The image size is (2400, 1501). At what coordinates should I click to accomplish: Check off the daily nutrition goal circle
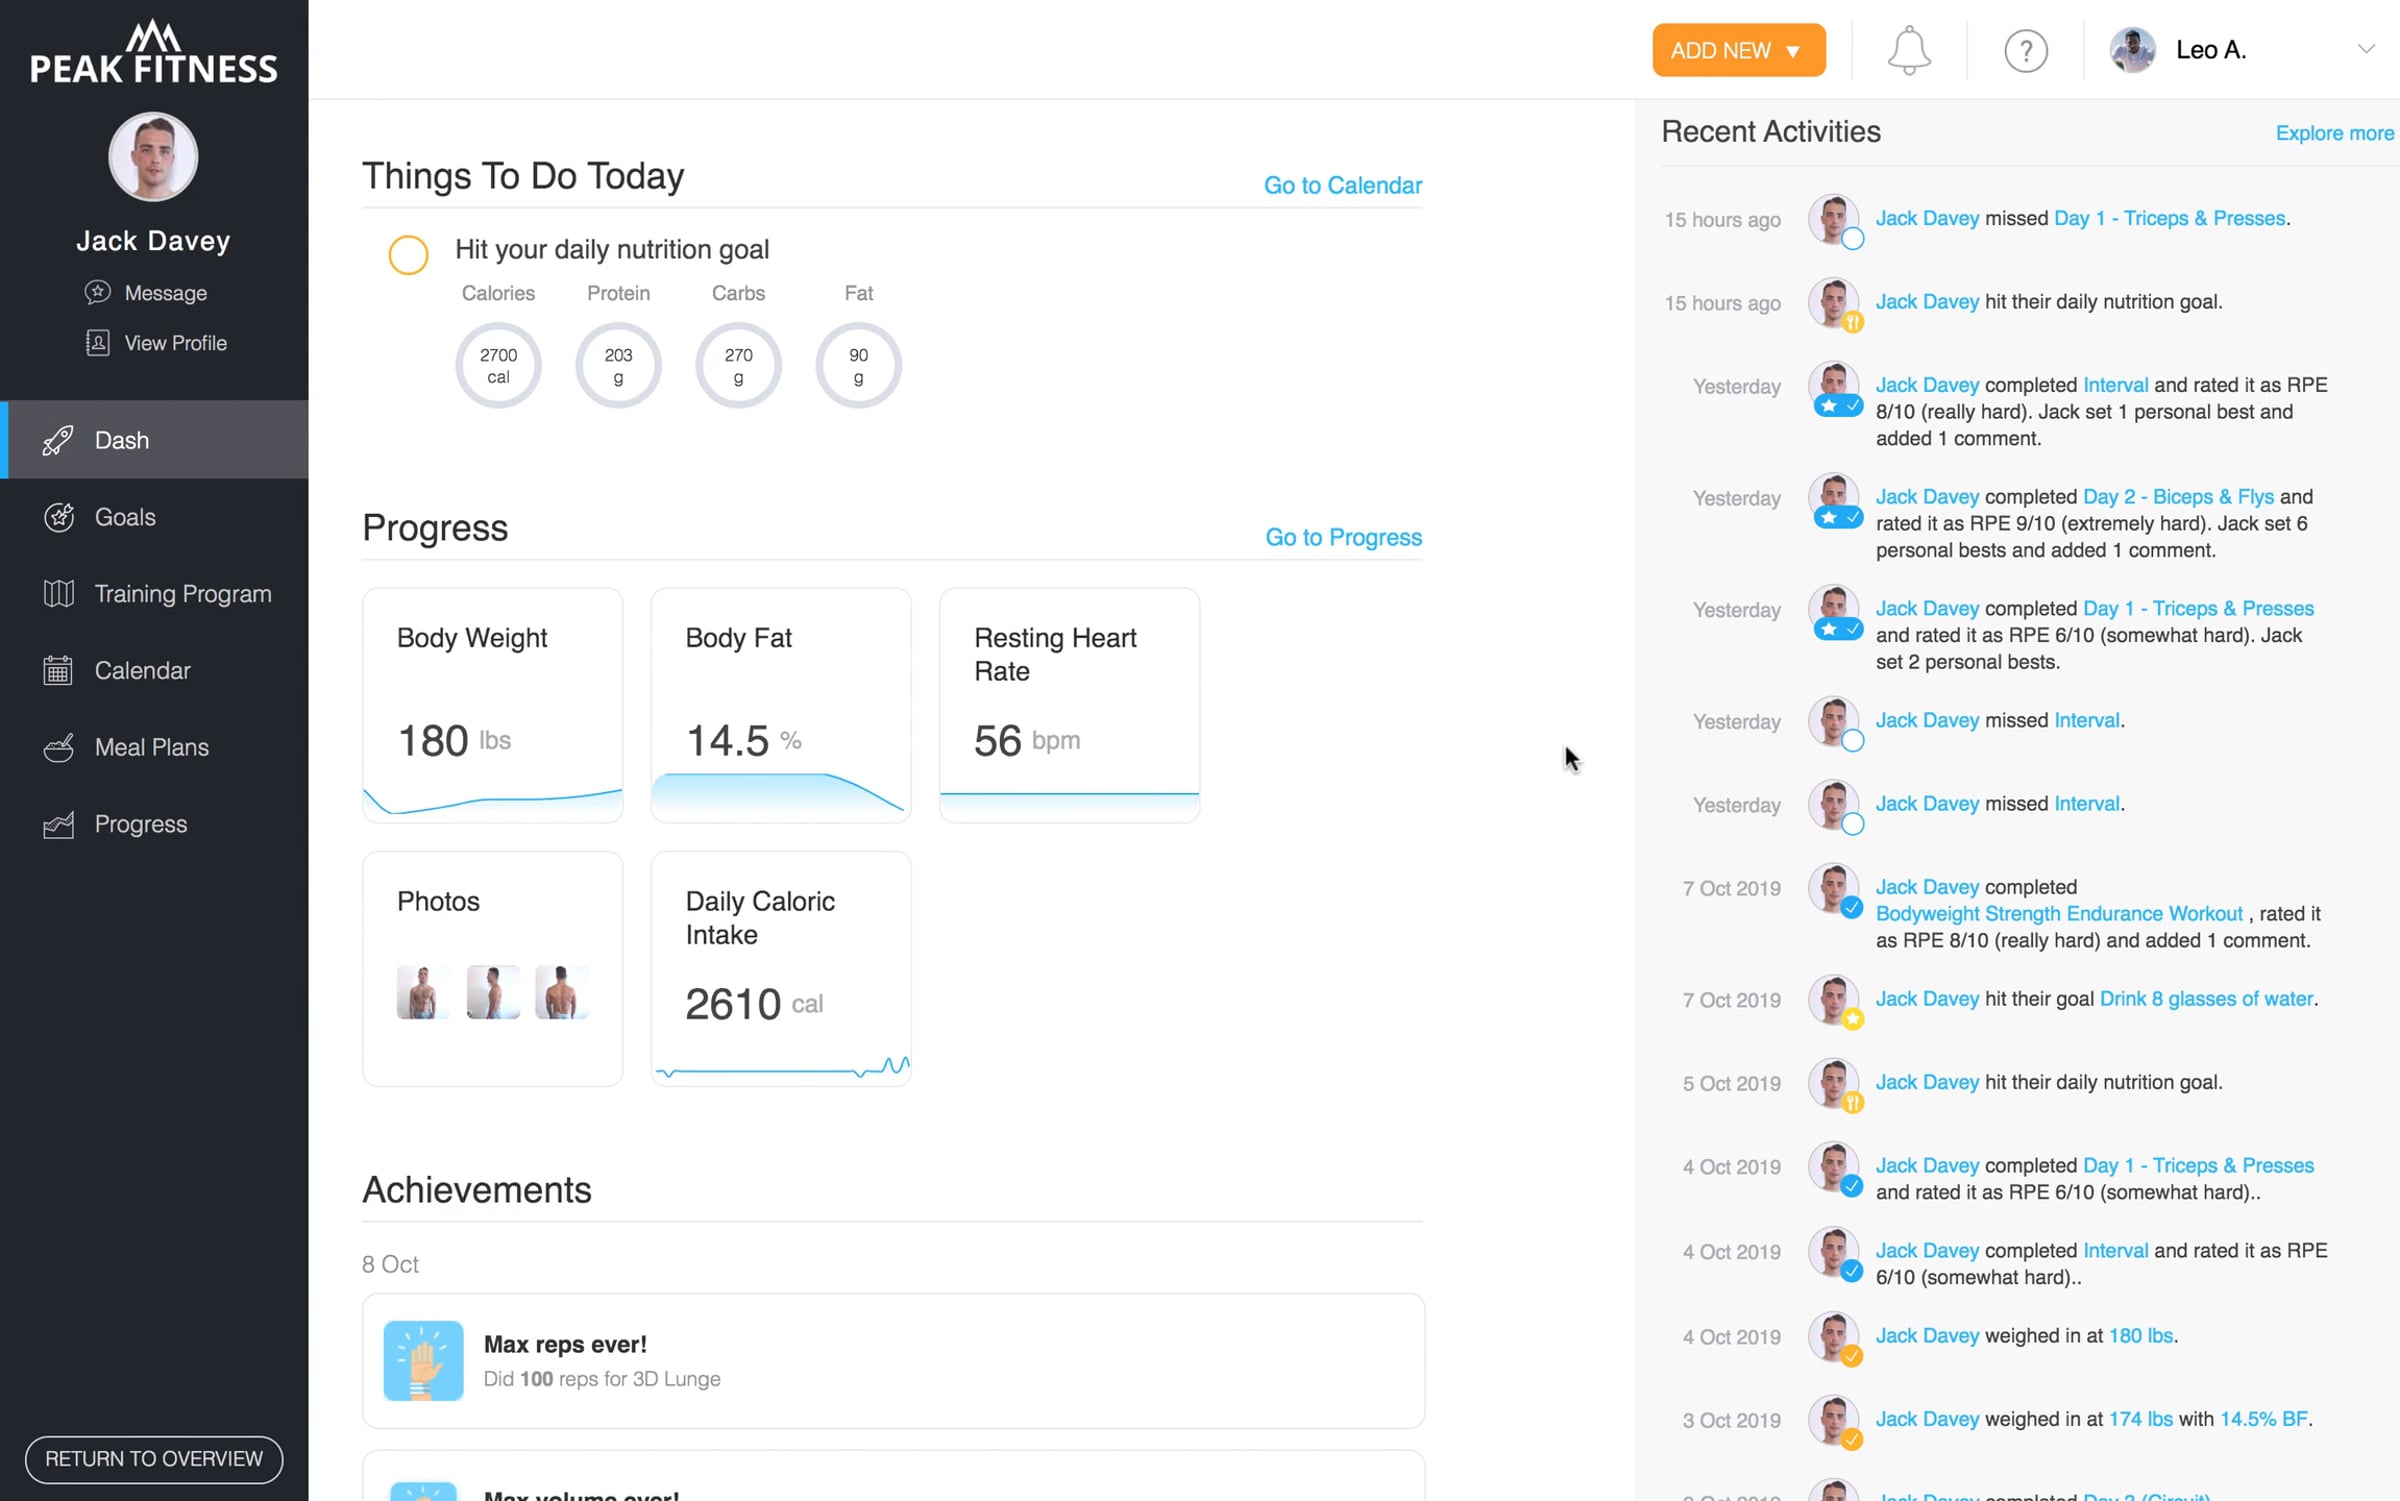(408, 255)
